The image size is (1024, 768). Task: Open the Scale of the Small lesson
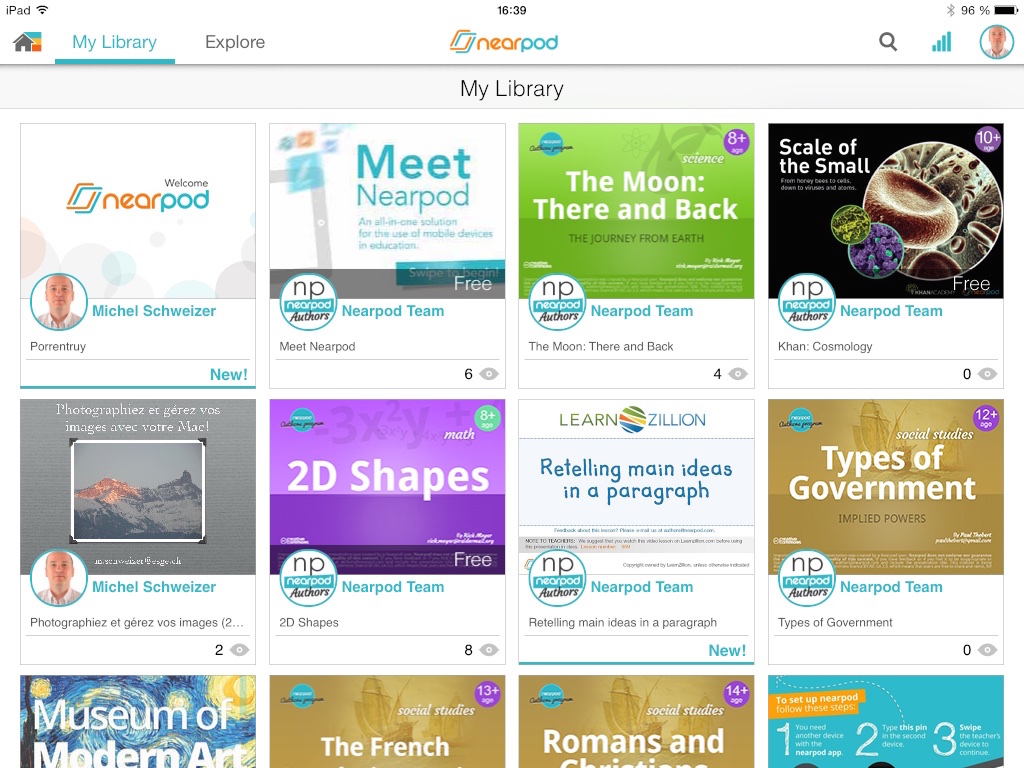(x=886, y=211)
